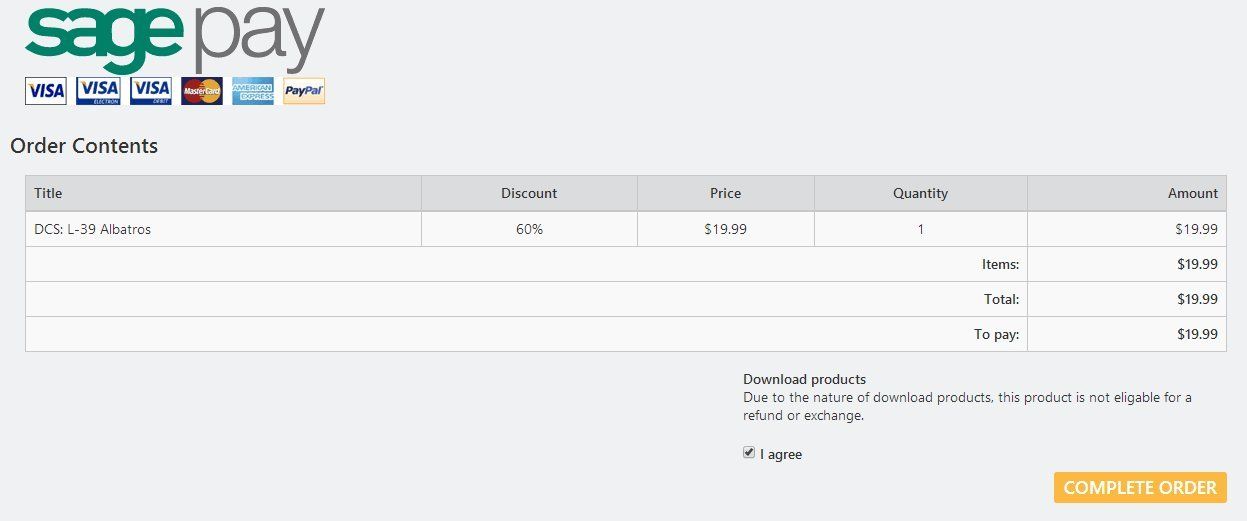Select the Amount column header
This screenshot has height=521, width=1247.
[1192, 193]
